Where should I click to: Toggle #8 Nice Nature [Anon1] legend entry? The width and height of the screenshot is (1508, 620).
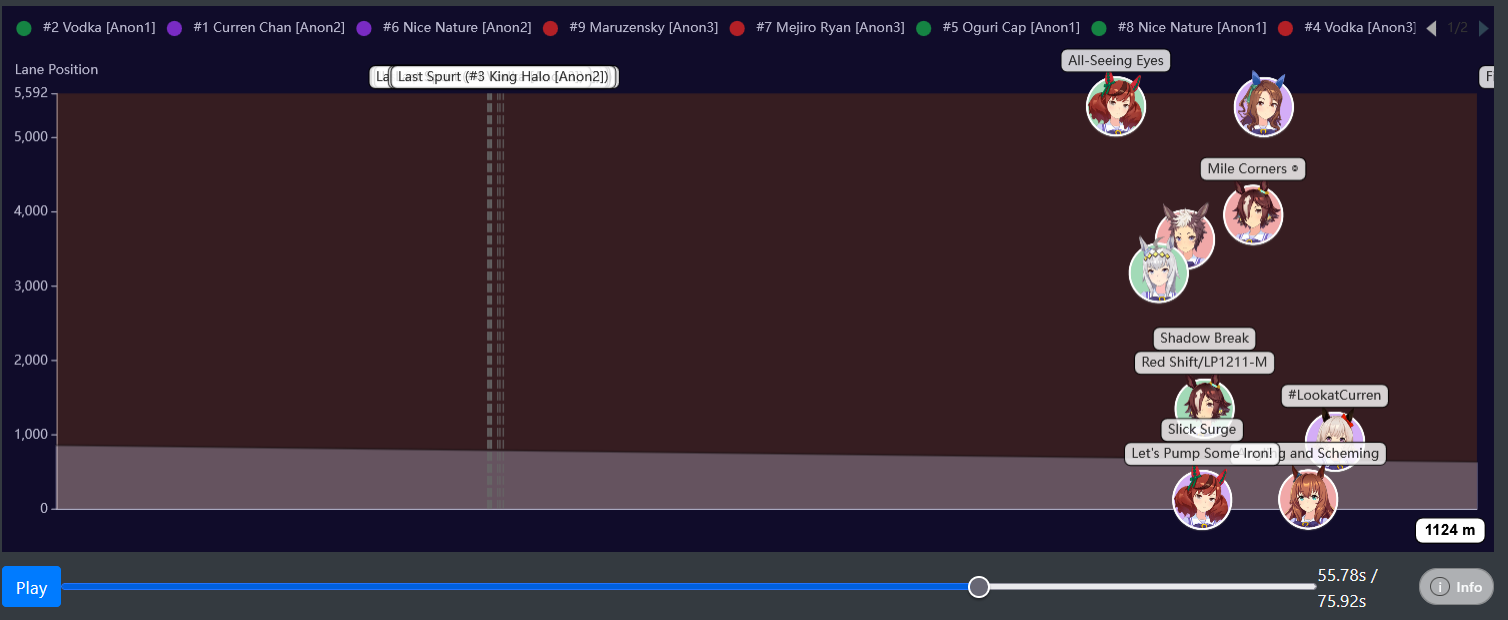pos(1179,28)
